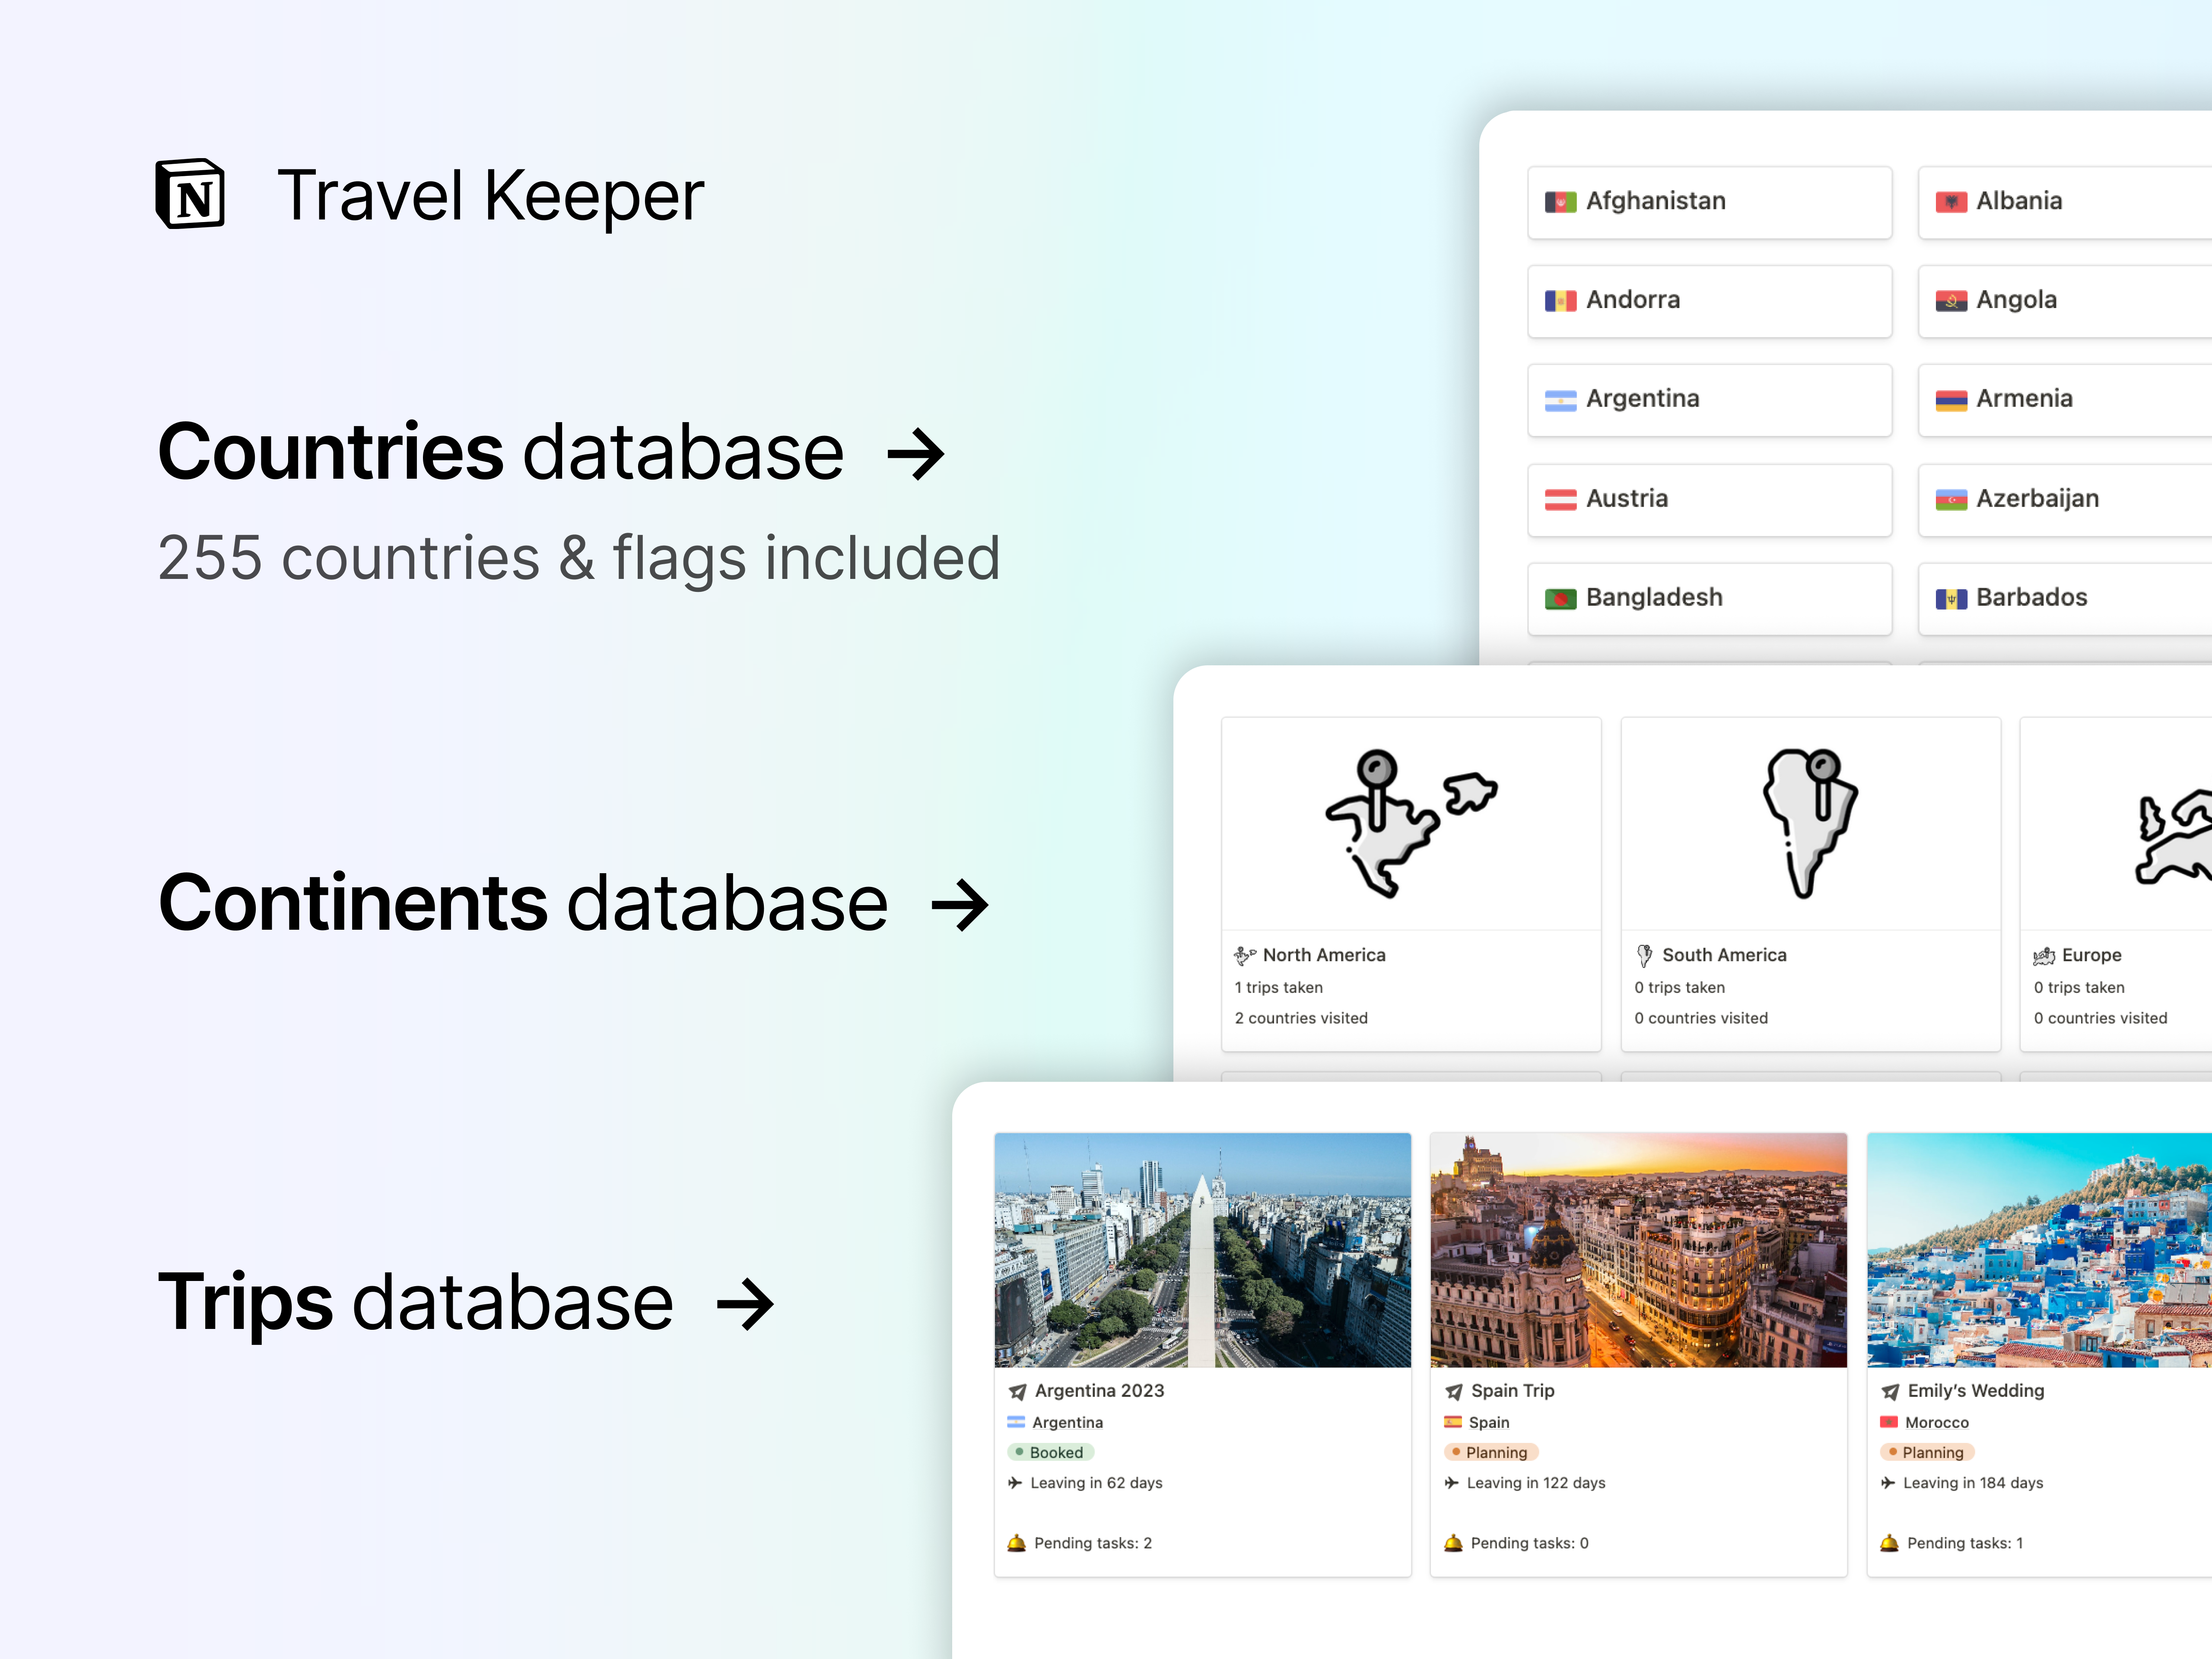Open the Buenos Aires photo on Argentina 2023
This screenshot has height=1659, width=2212.
click(1203, 1250)
